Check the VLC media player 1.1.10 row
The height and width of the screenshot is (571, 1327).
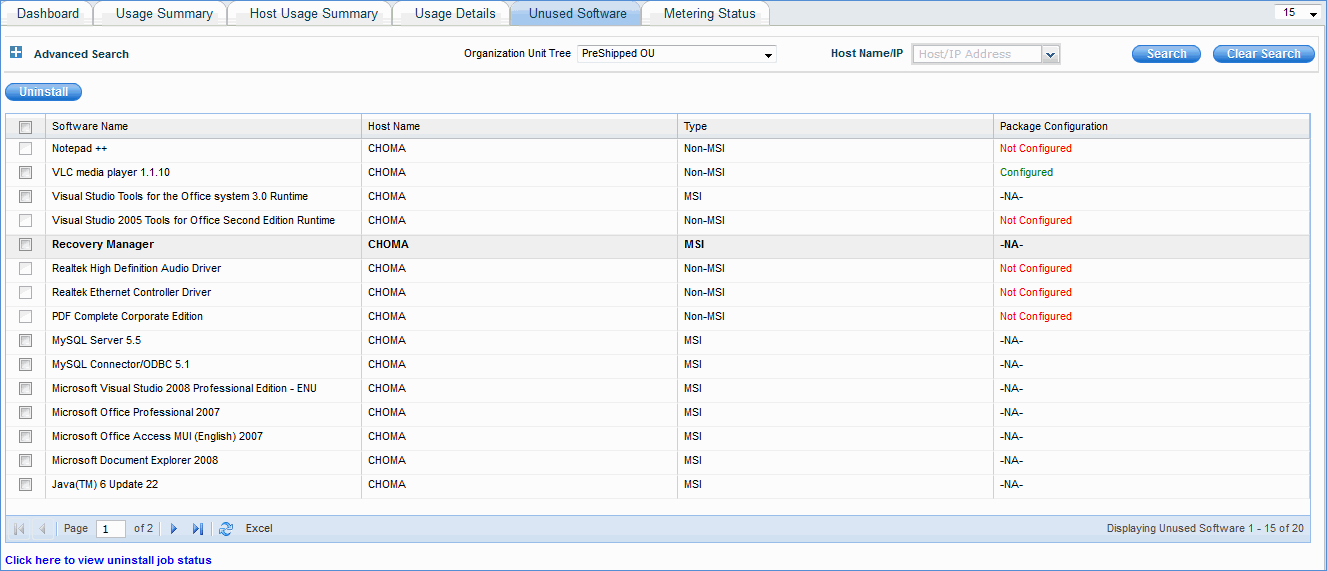click(26, 172)
